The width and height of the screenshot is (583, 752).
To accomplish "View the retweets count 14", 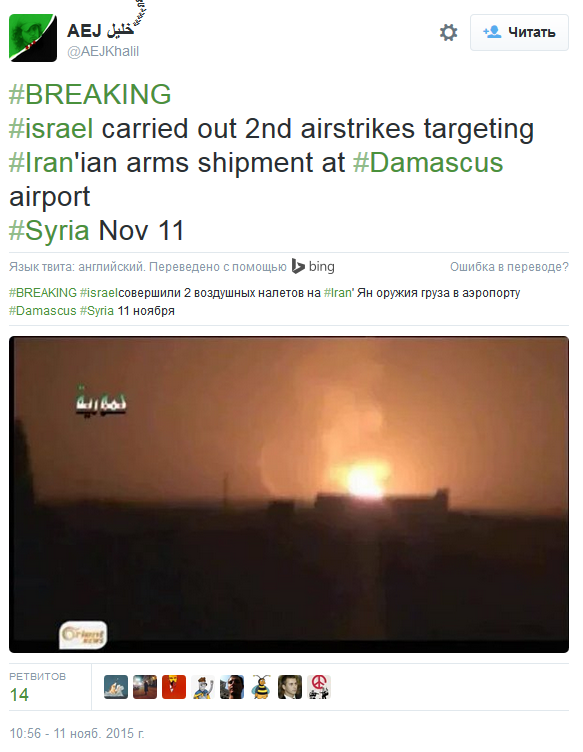I will pyautogui.click(x=19, y=694).
